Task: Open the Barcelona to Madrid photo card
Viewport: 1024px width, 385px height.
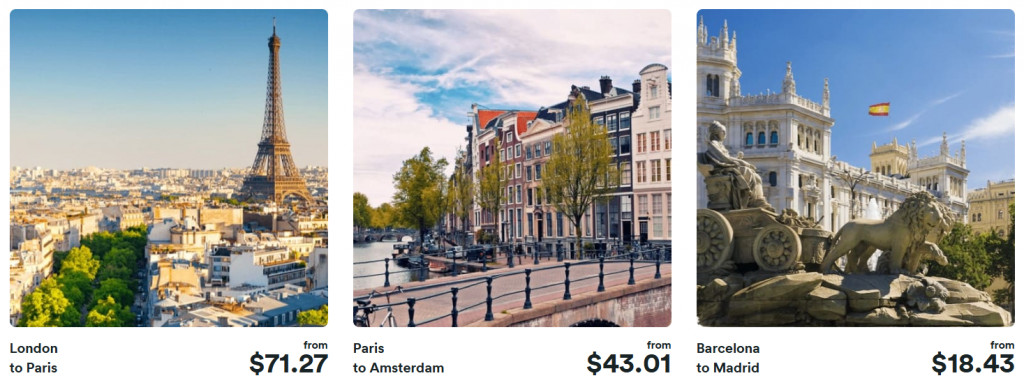Action: click(x=856, y=168)
